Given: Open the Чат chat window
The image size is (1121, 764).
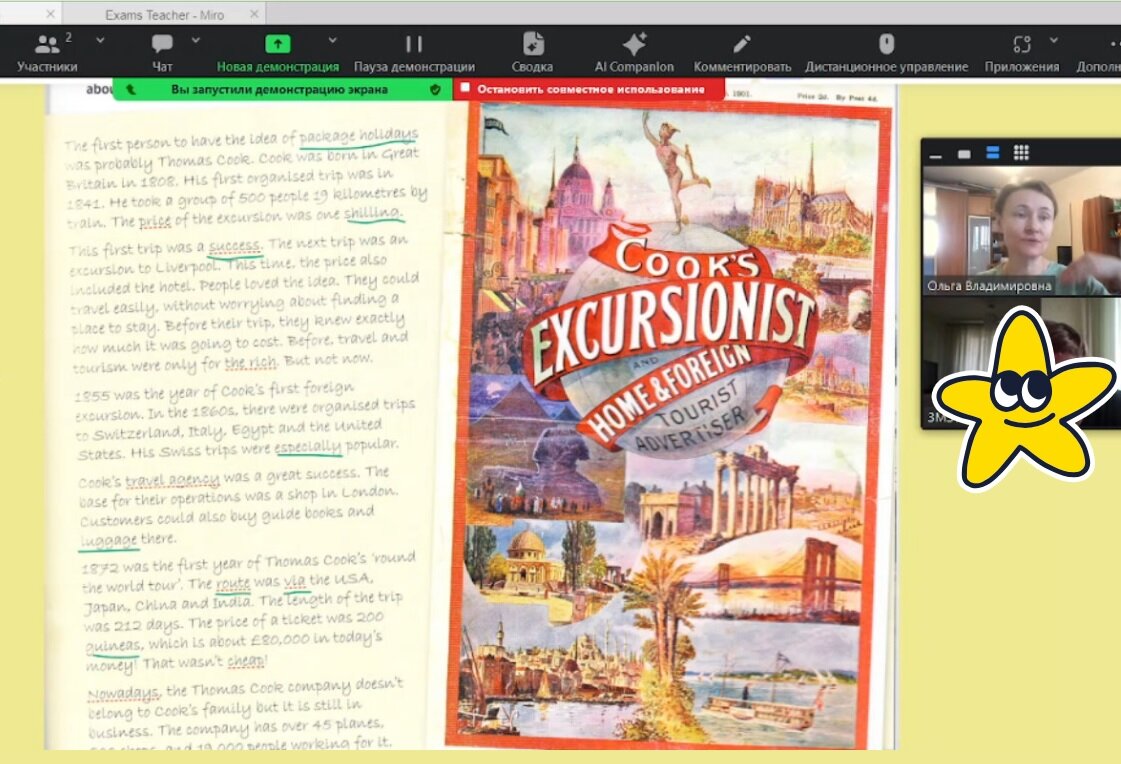Looking at the screenshot, I should pos(162,53).
